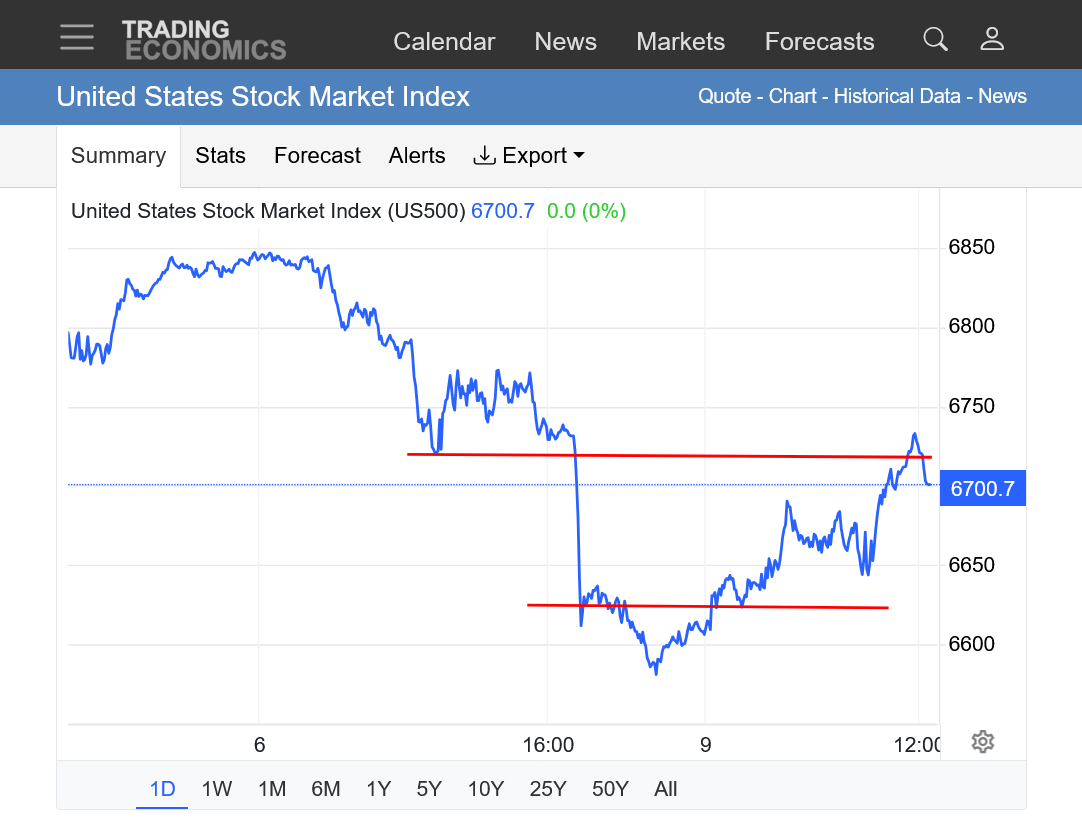Viewport: 1082px width, 828px height.
Task: Show the All time range
Action: point(666,789)
